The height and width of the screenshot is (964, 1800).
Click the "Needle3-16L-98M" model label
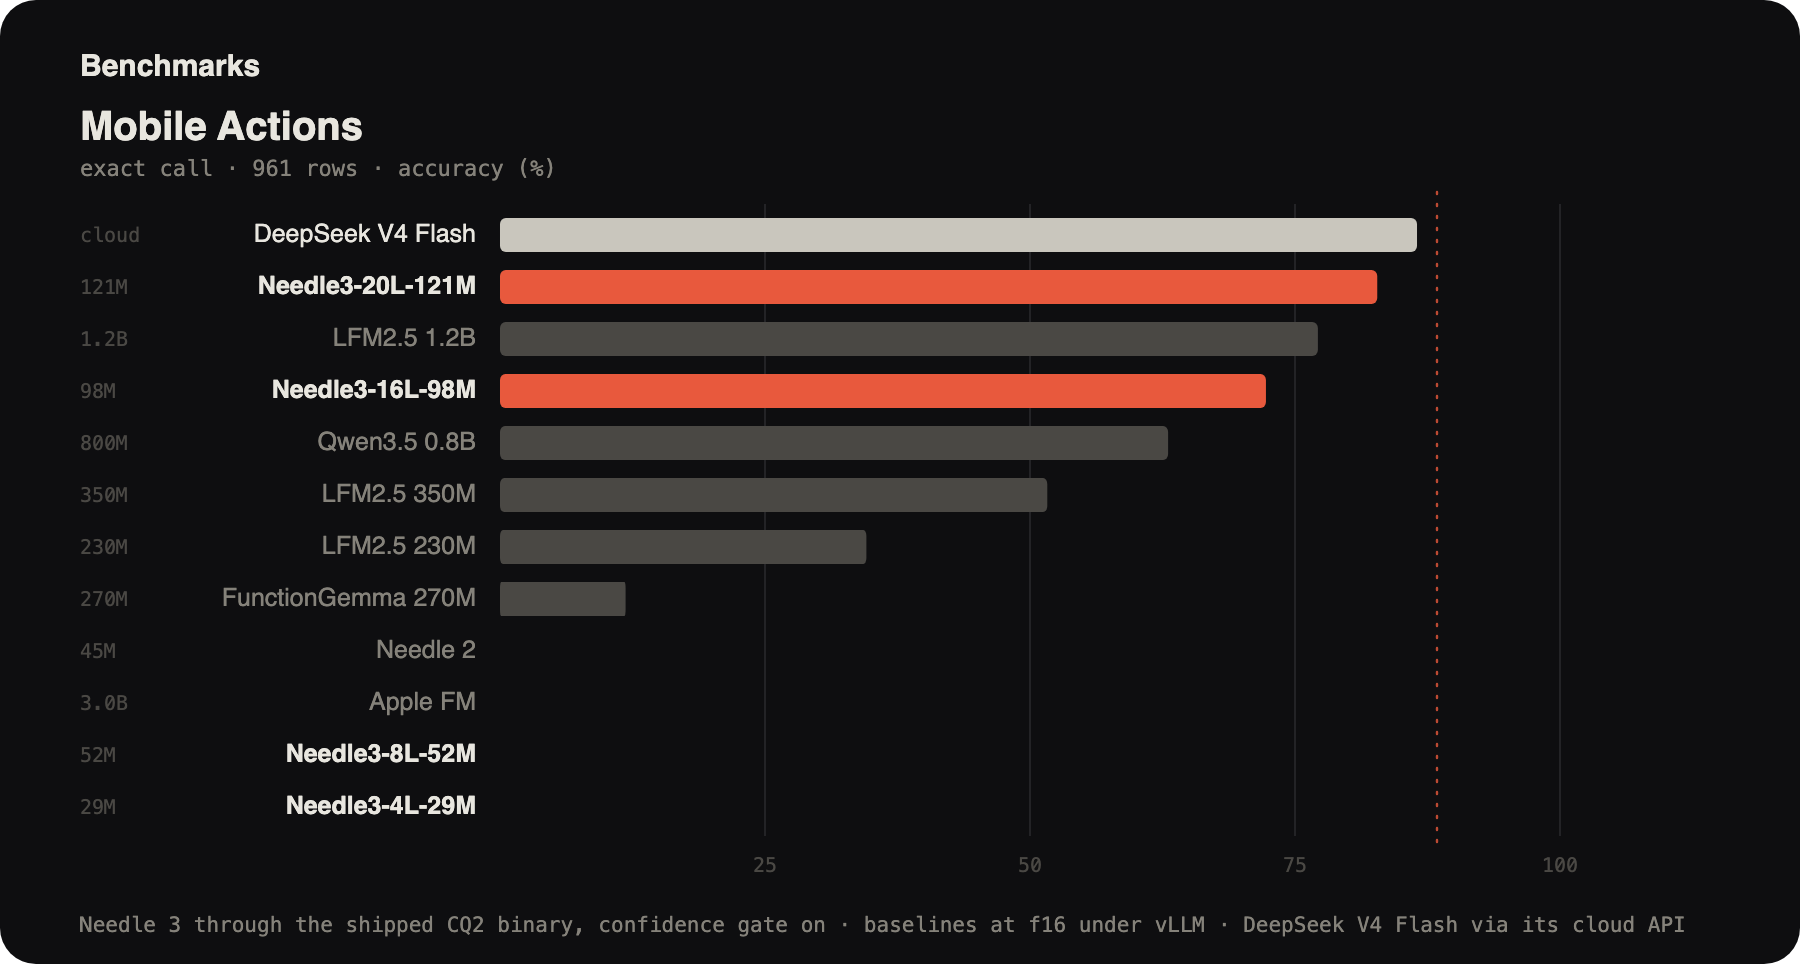point(374,390)
